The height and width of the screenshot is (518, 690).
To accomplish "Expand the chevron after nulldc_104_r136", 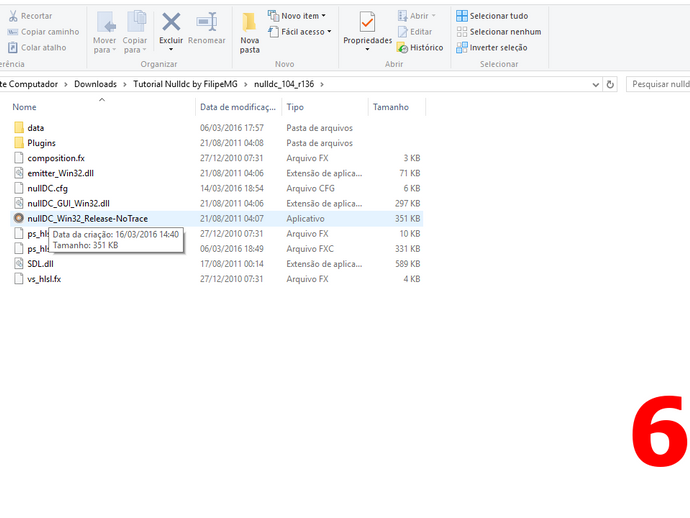I will (322, 84).
